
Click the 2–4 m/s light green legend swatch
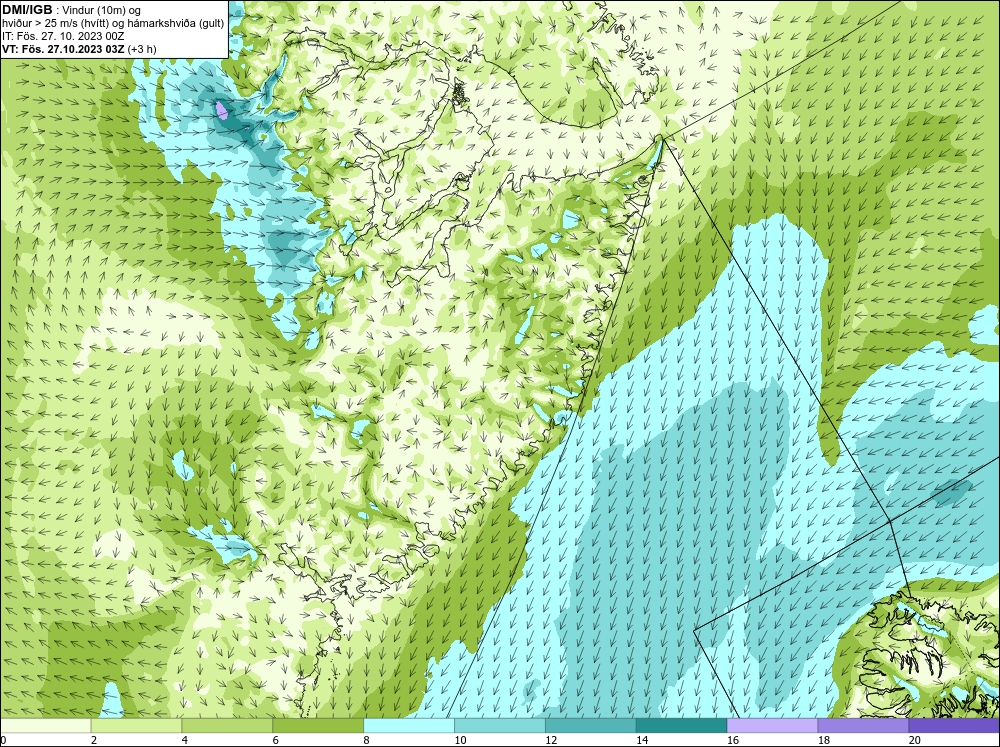pos(136,726)
